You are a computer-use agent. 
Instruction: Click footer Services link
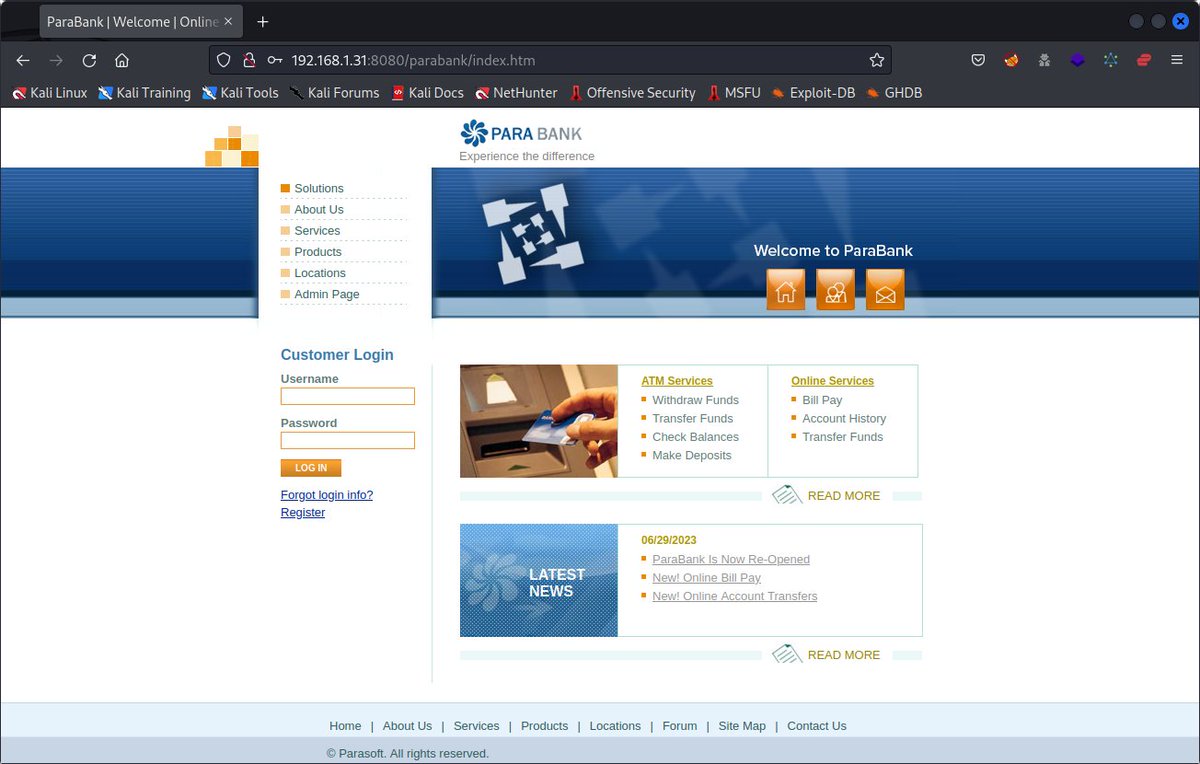pos(476,726)
